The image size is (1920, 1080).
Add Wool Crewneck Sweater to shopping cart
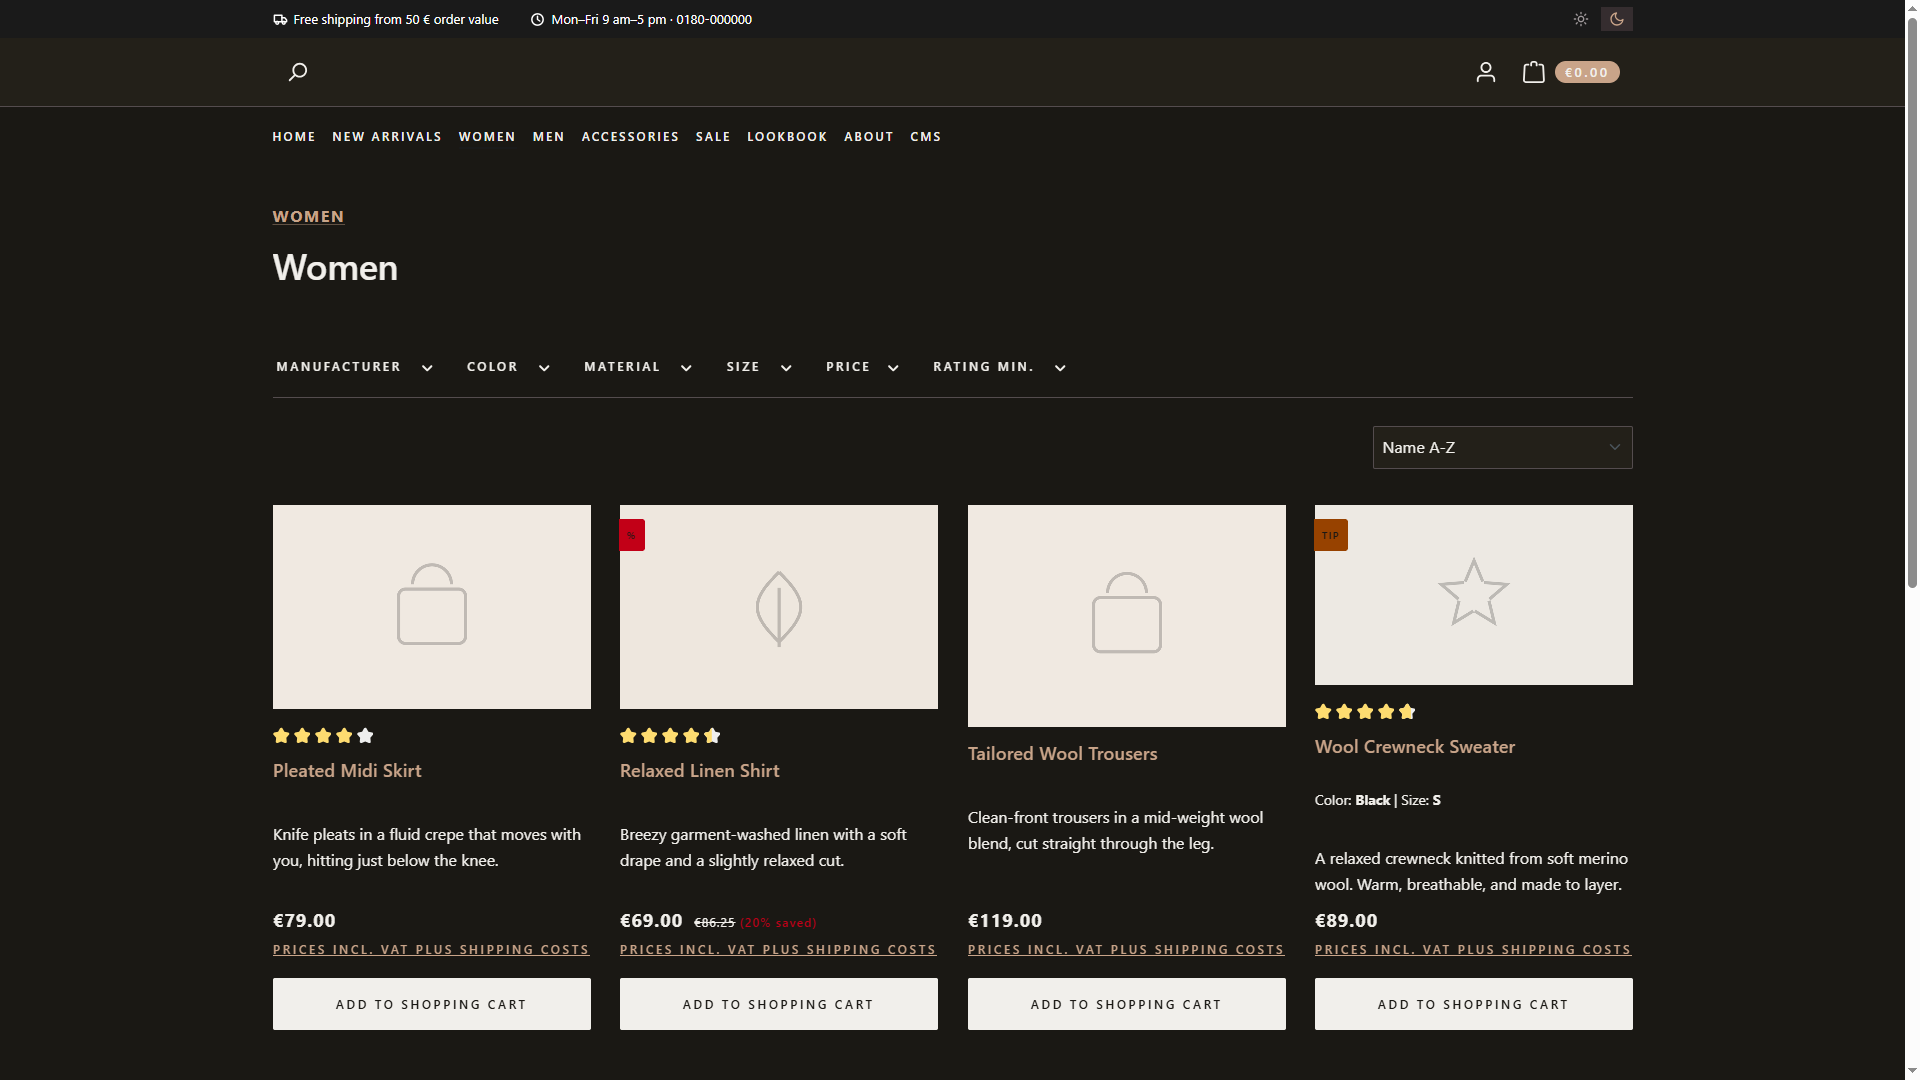click(1474, 1004)
